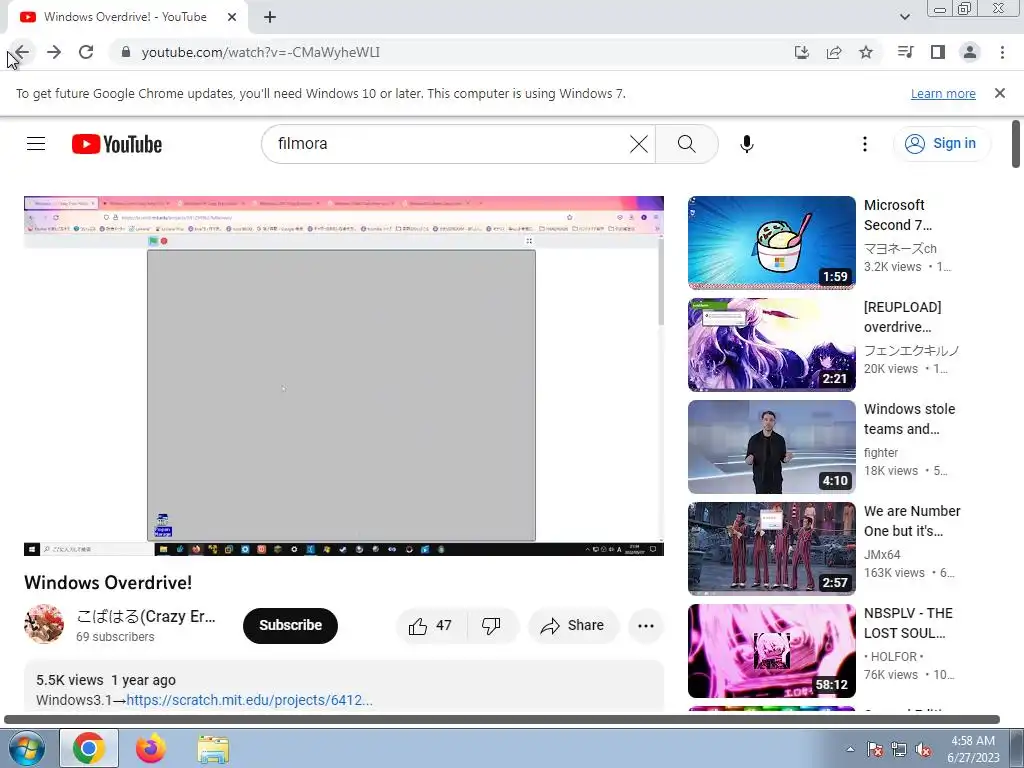Click the マヨネーズch channel name

pos(901,248)
